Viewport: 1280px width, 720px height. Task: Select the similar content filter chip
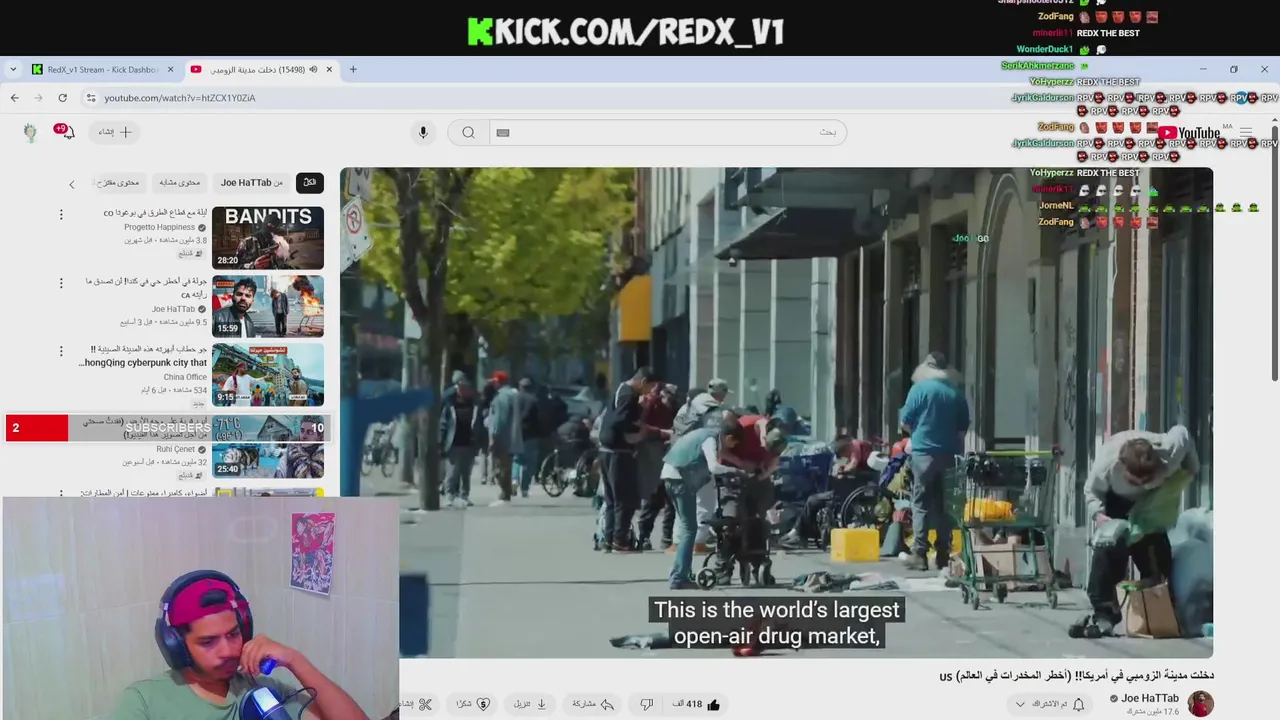(x=180, y=182)
